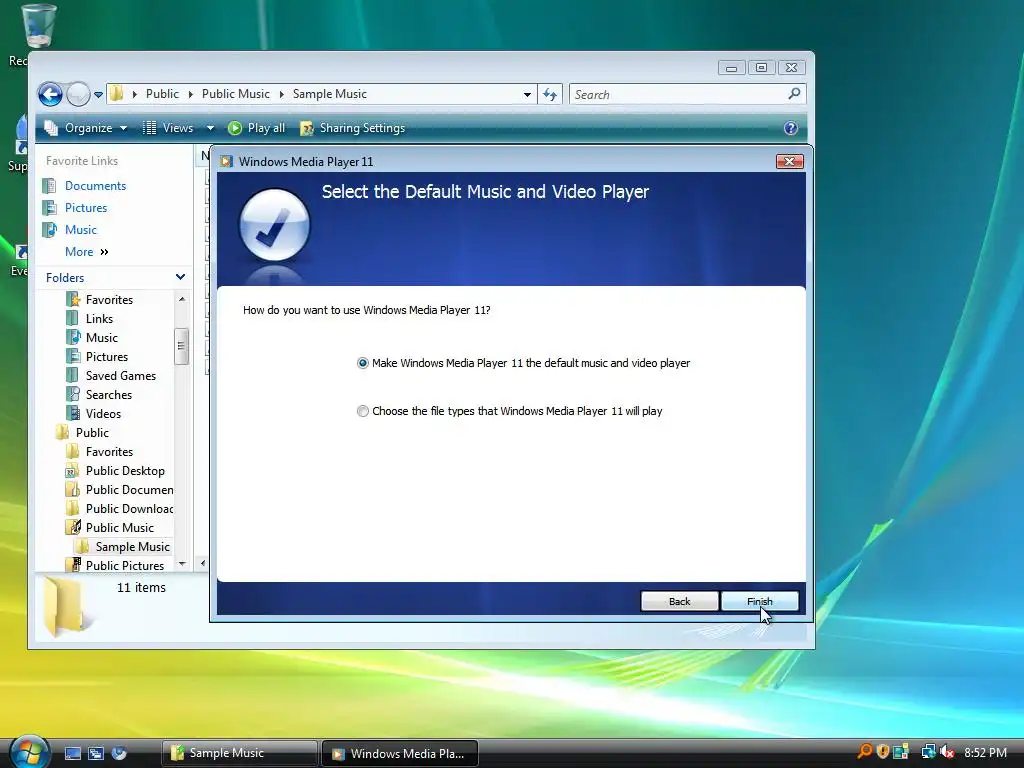Open Pictures favorite link
1024x768 pixels.
click(86, 208)
